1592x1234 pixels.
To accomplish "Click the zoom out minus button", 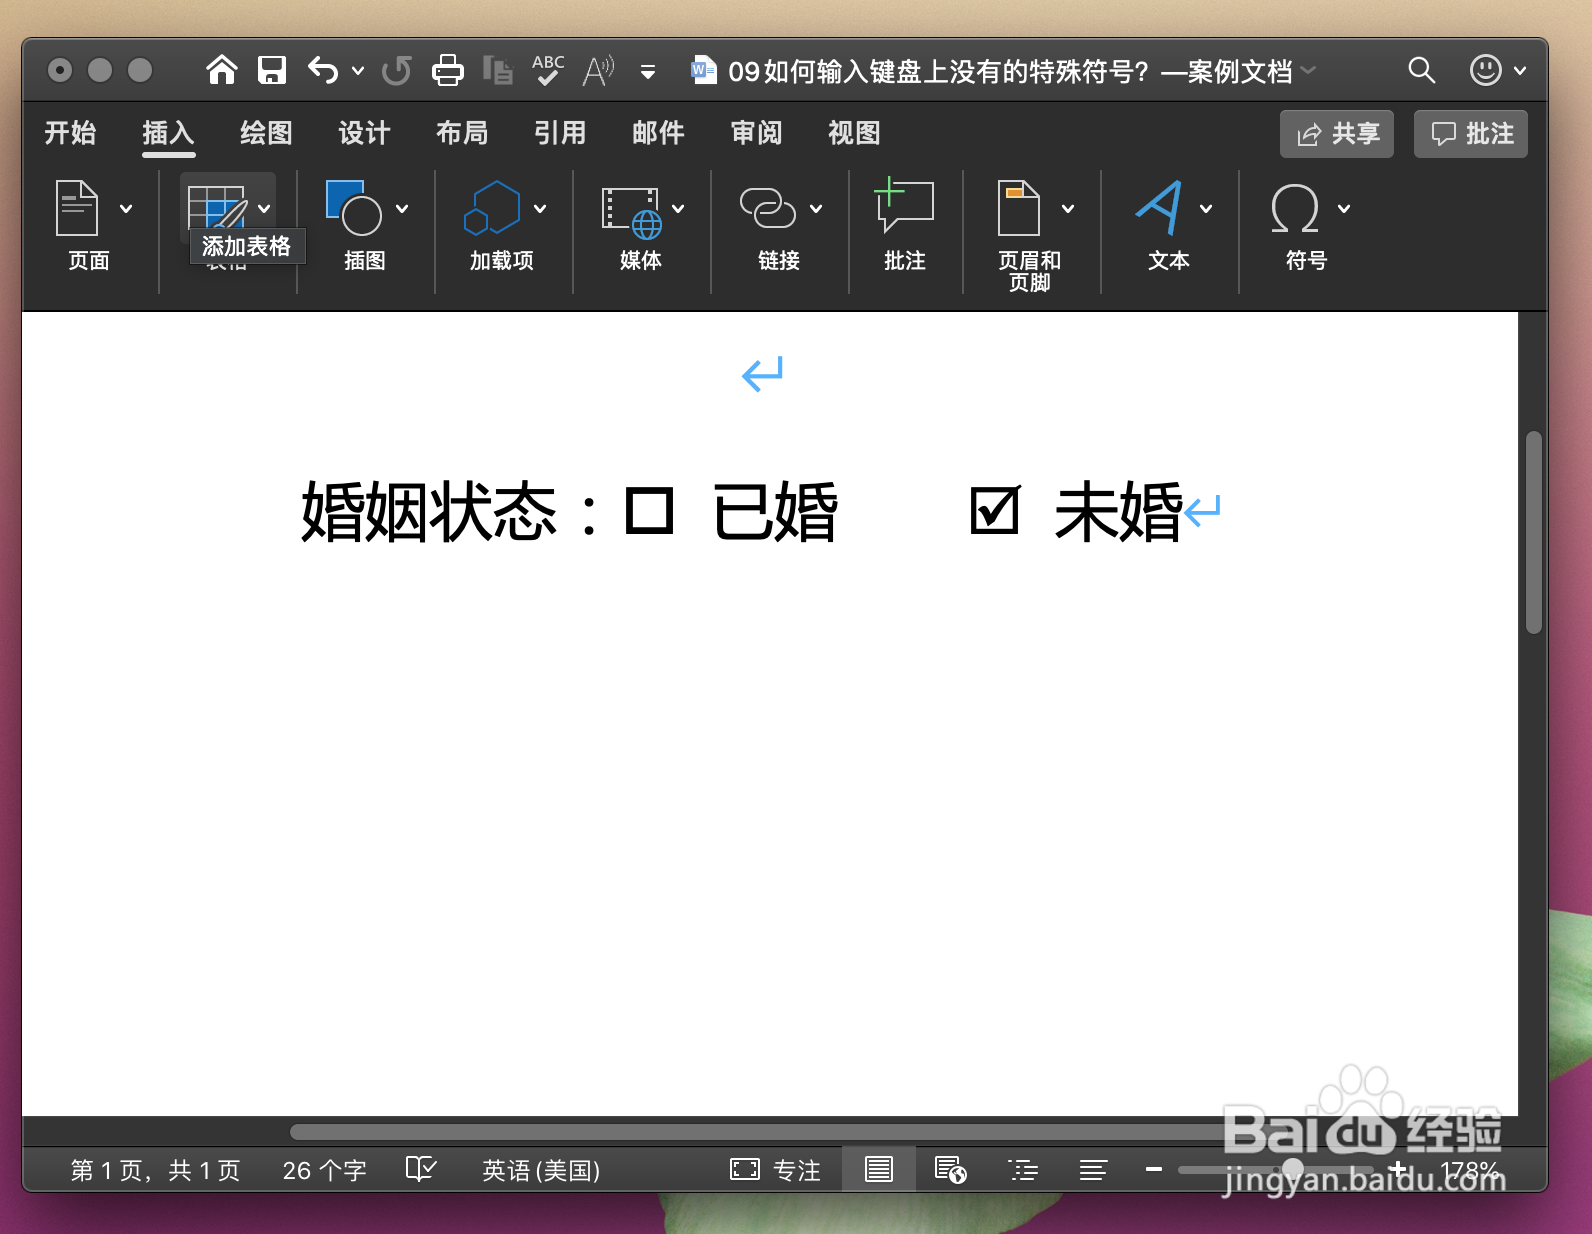I will coord(1153,1169).
